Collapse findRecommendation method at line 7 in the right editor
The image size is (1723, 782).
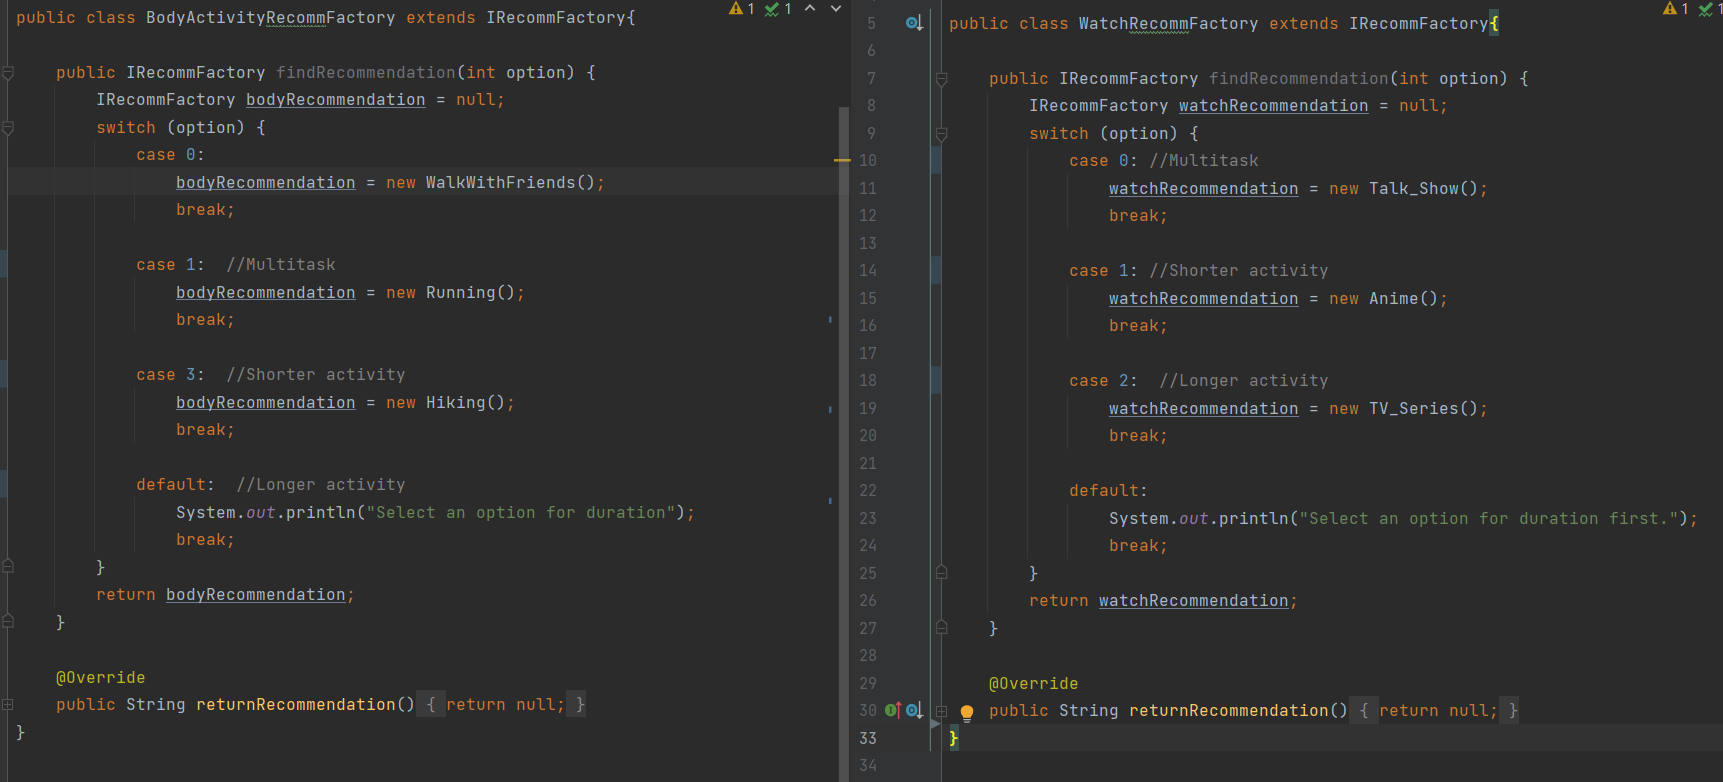point(941,79)
